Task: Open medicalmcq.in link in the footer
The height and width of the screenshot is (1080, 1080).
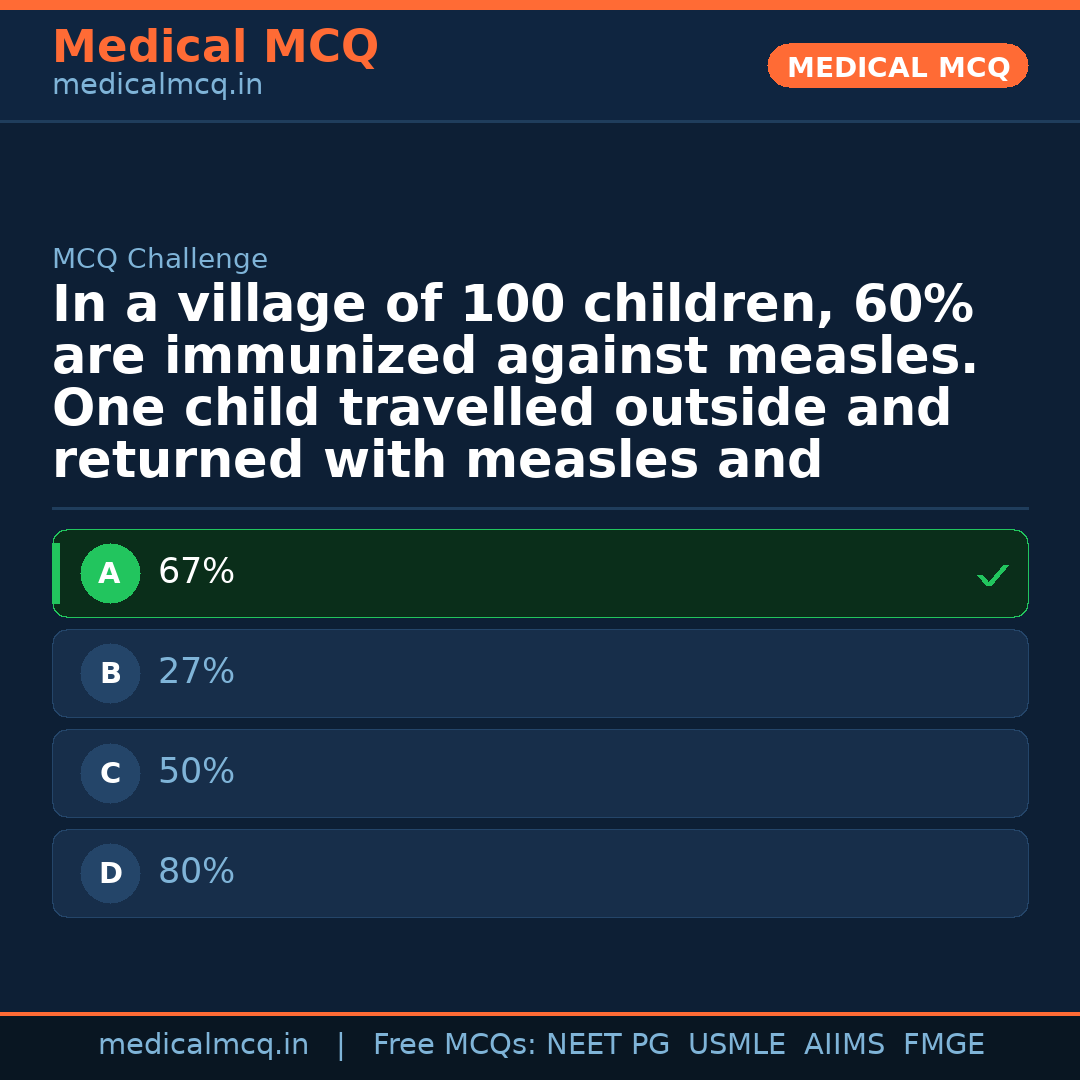Action: (x=203, y=1045)
